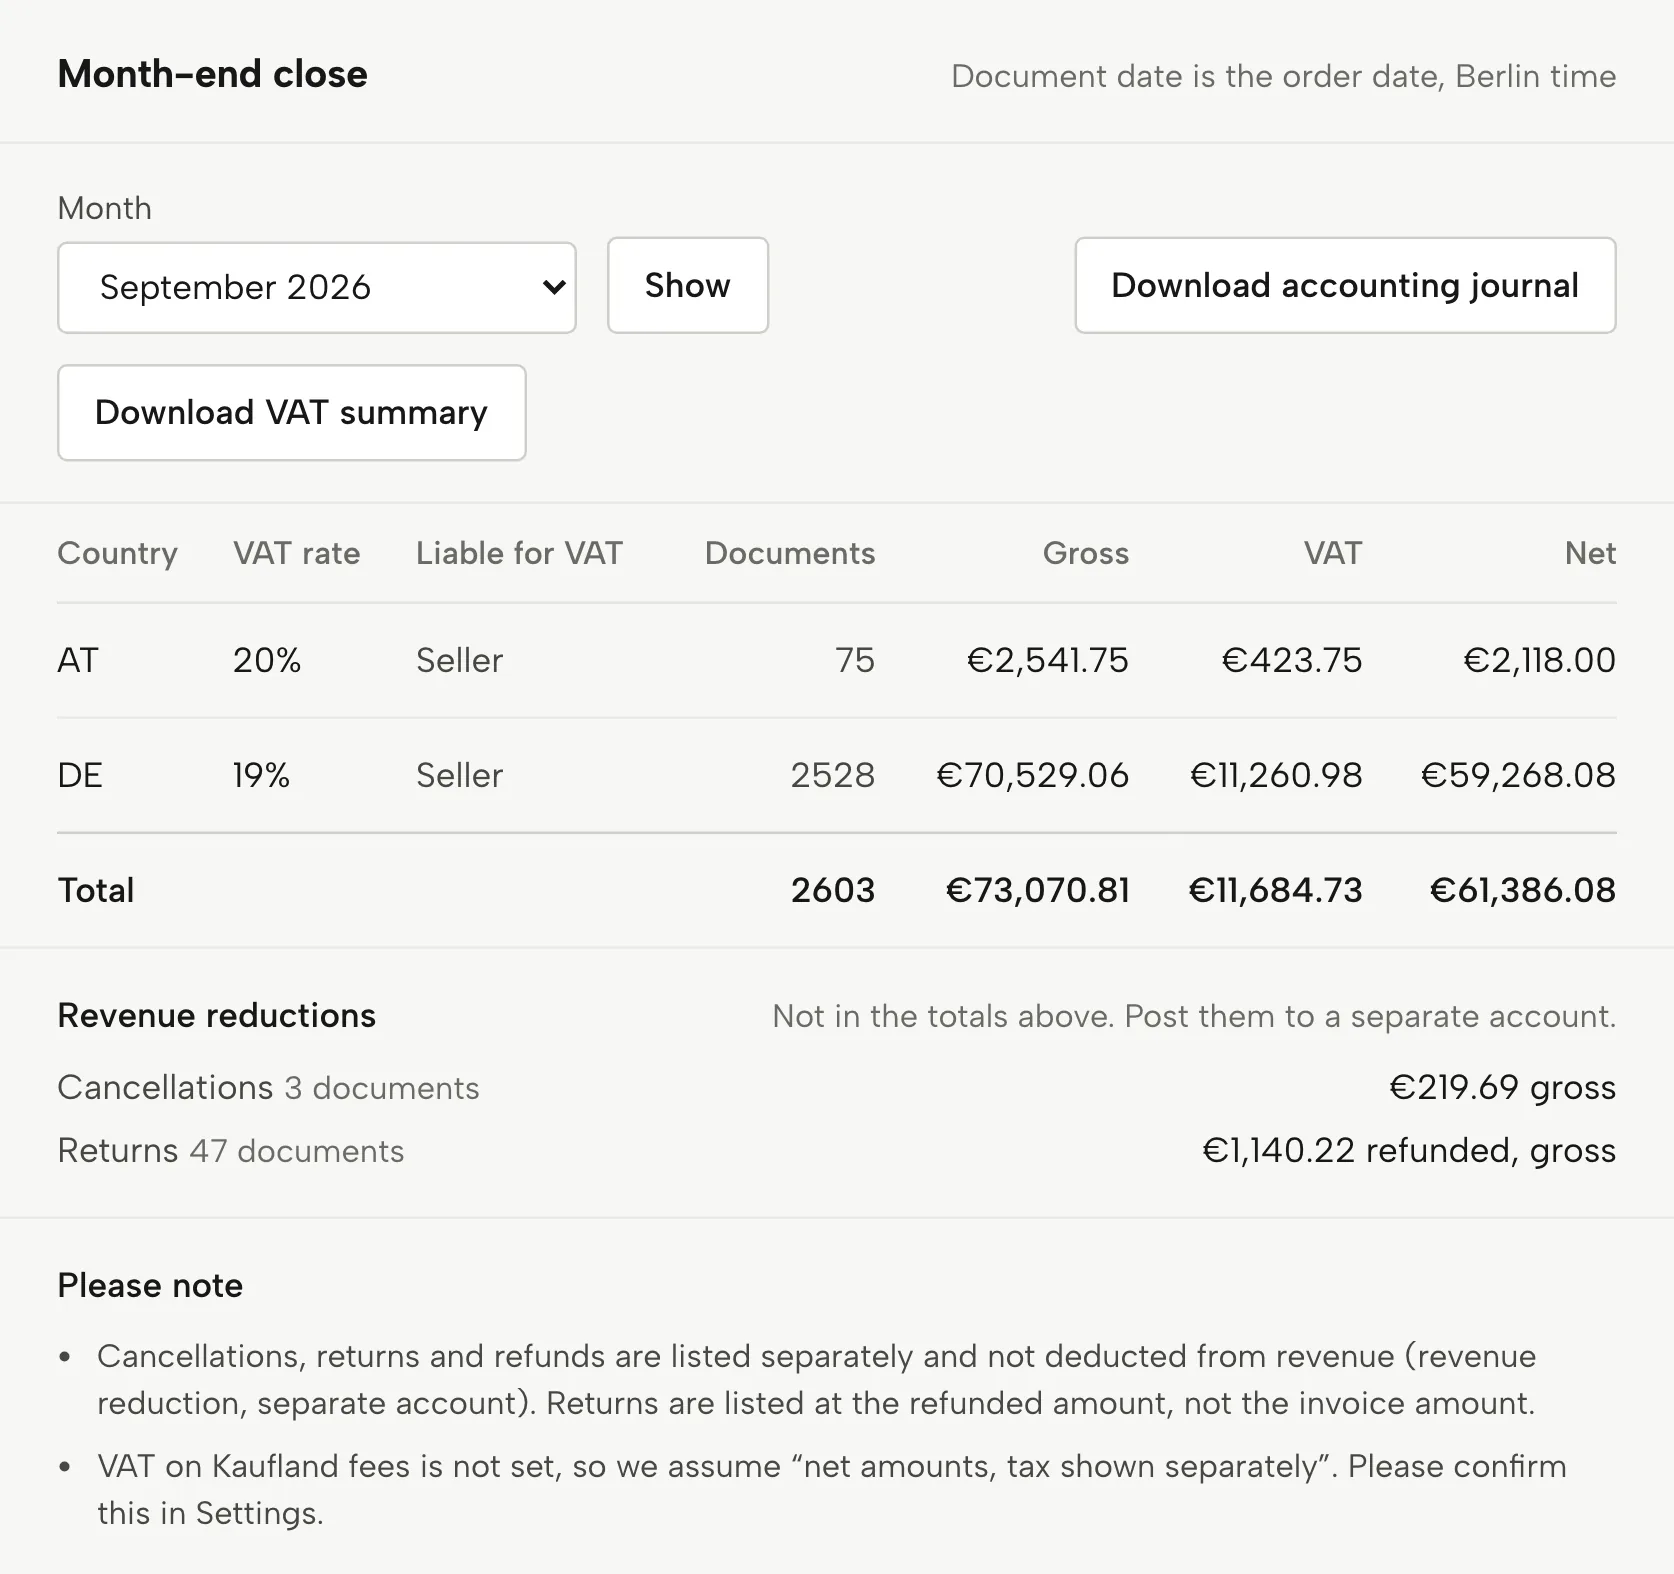Viewport: 1674px width, 1574px height.
Task: Click the 19% VAT rate value
Action: tap(262, 775)
